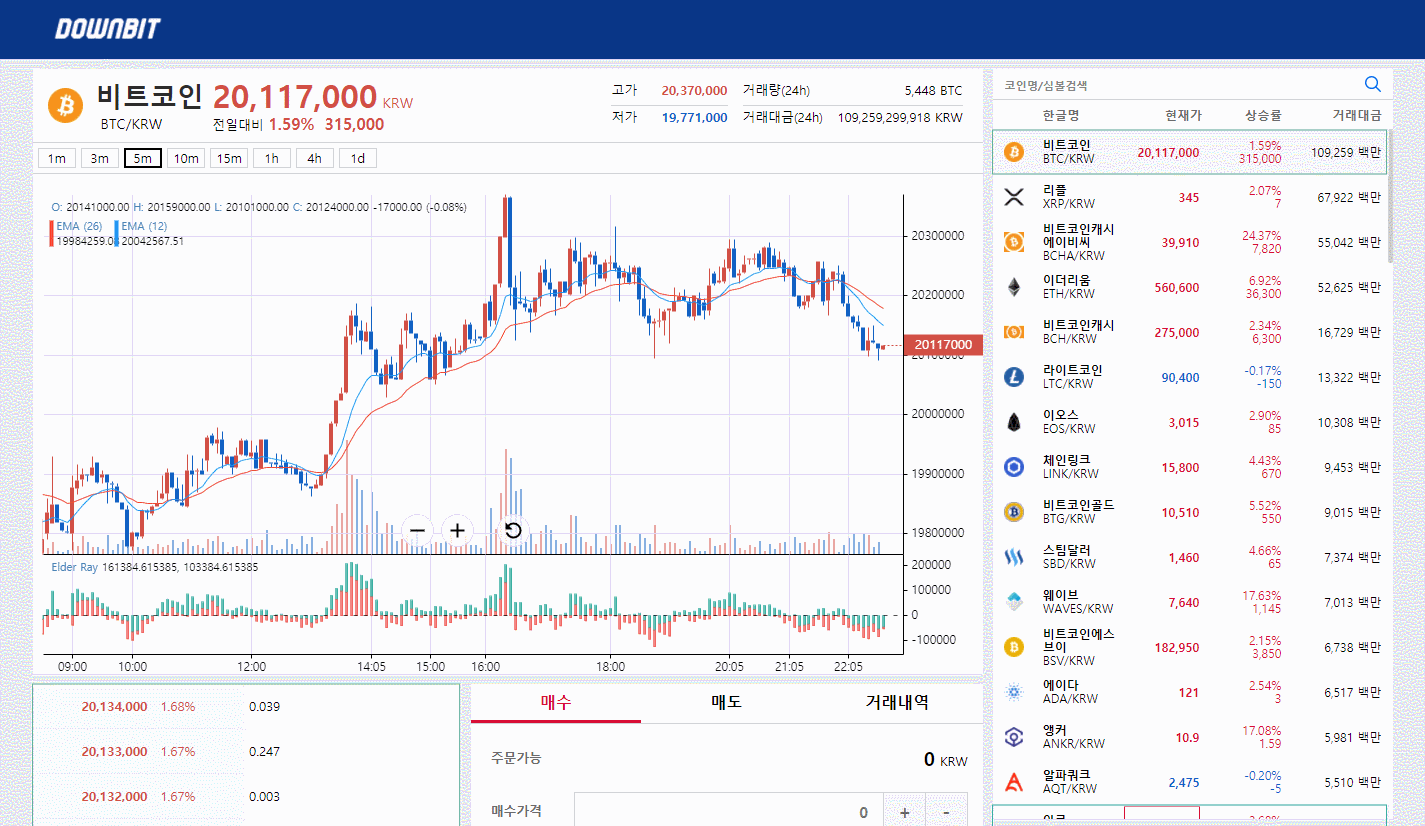Zoom in the chart with the plus button
1425x826 pixels.
[x=457, y=530]
